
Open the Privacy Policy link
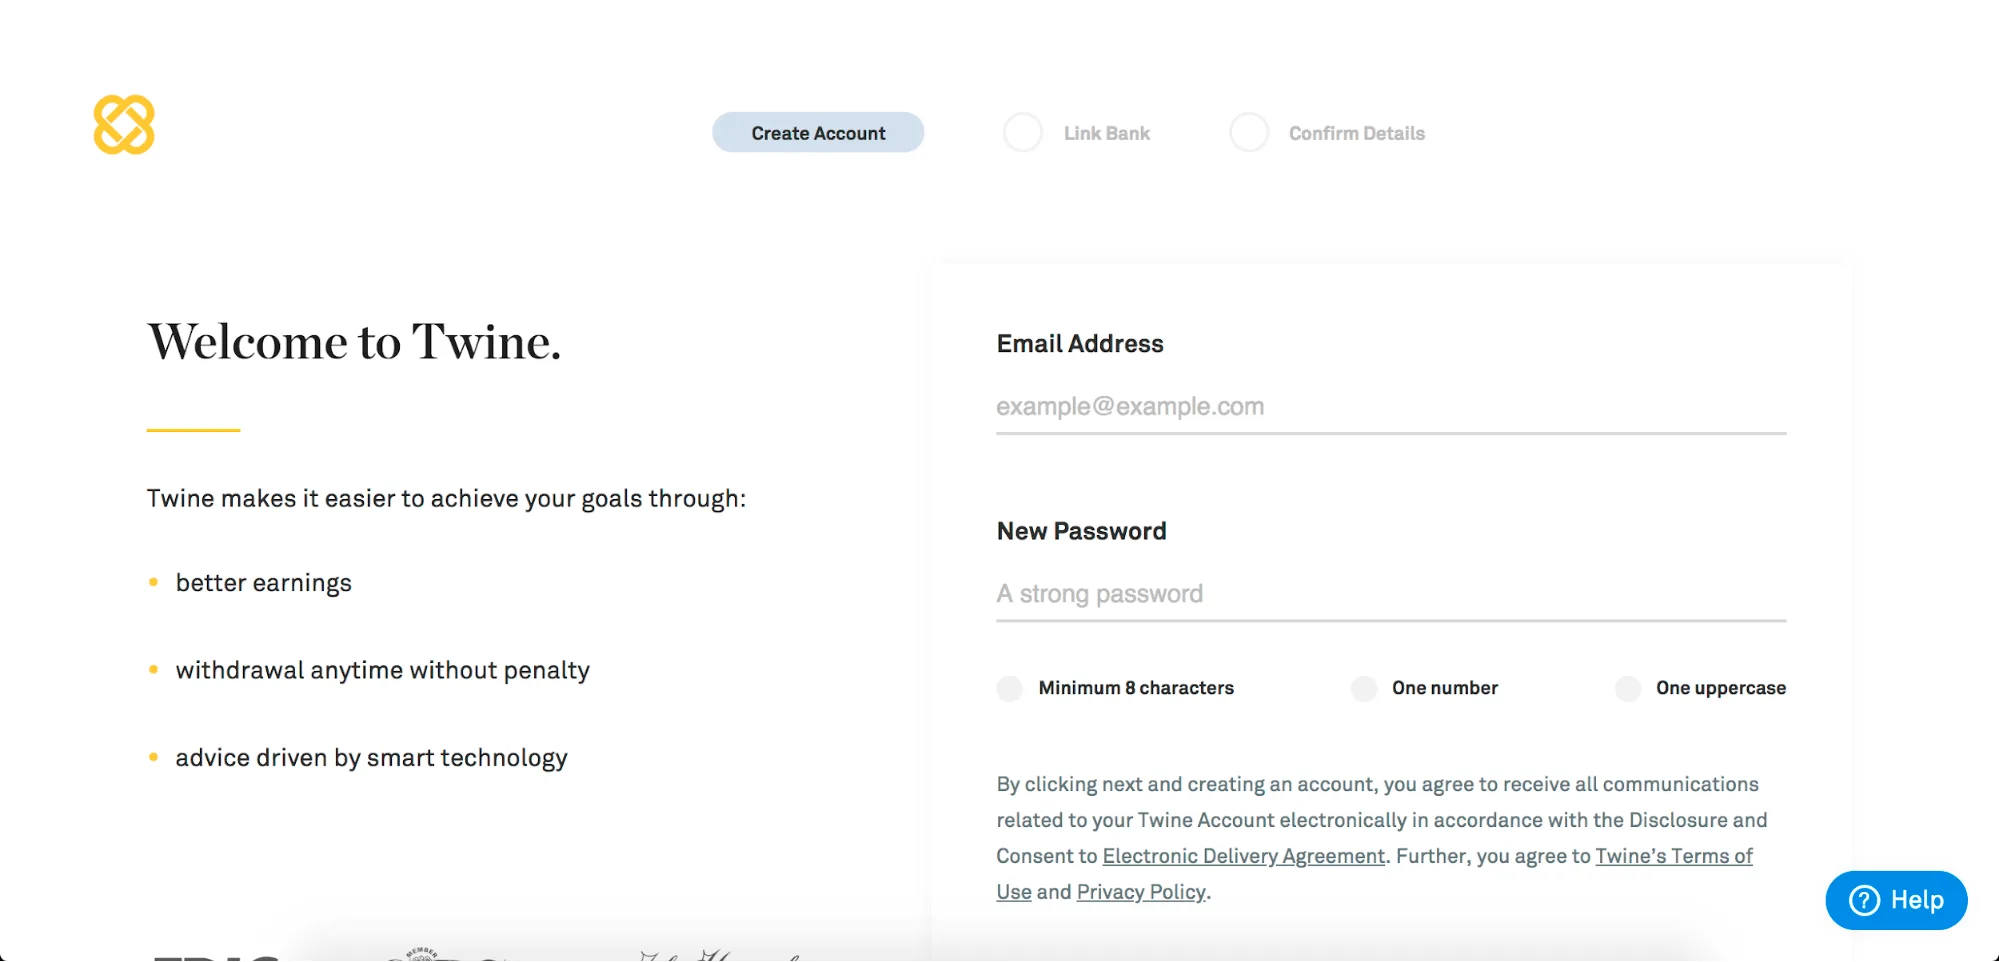(1141, 892)
